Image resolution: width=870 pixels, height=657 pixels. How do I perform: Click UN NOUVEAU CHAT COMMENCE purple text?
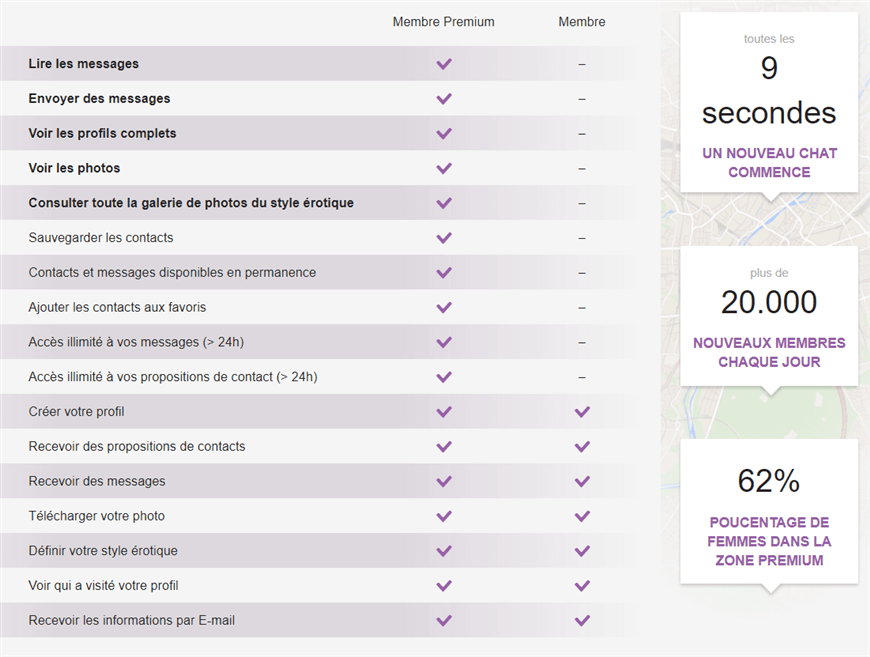pos(769,163)
